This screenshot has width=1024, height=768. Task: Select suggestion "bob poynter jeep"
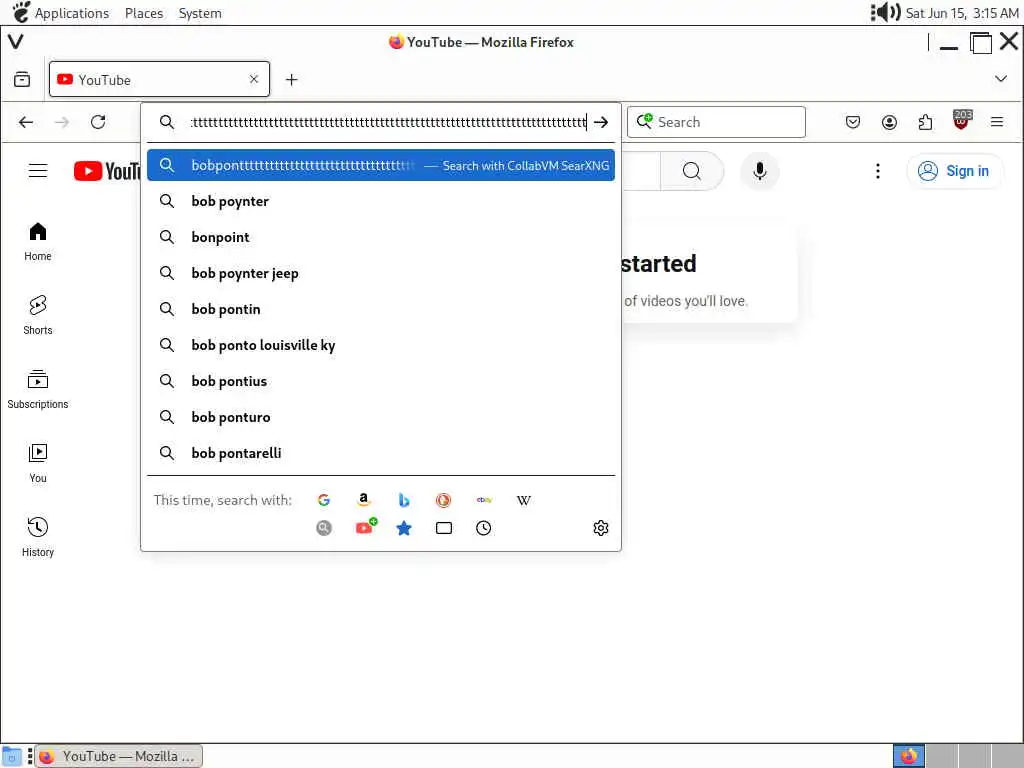(x=381, y=273)
